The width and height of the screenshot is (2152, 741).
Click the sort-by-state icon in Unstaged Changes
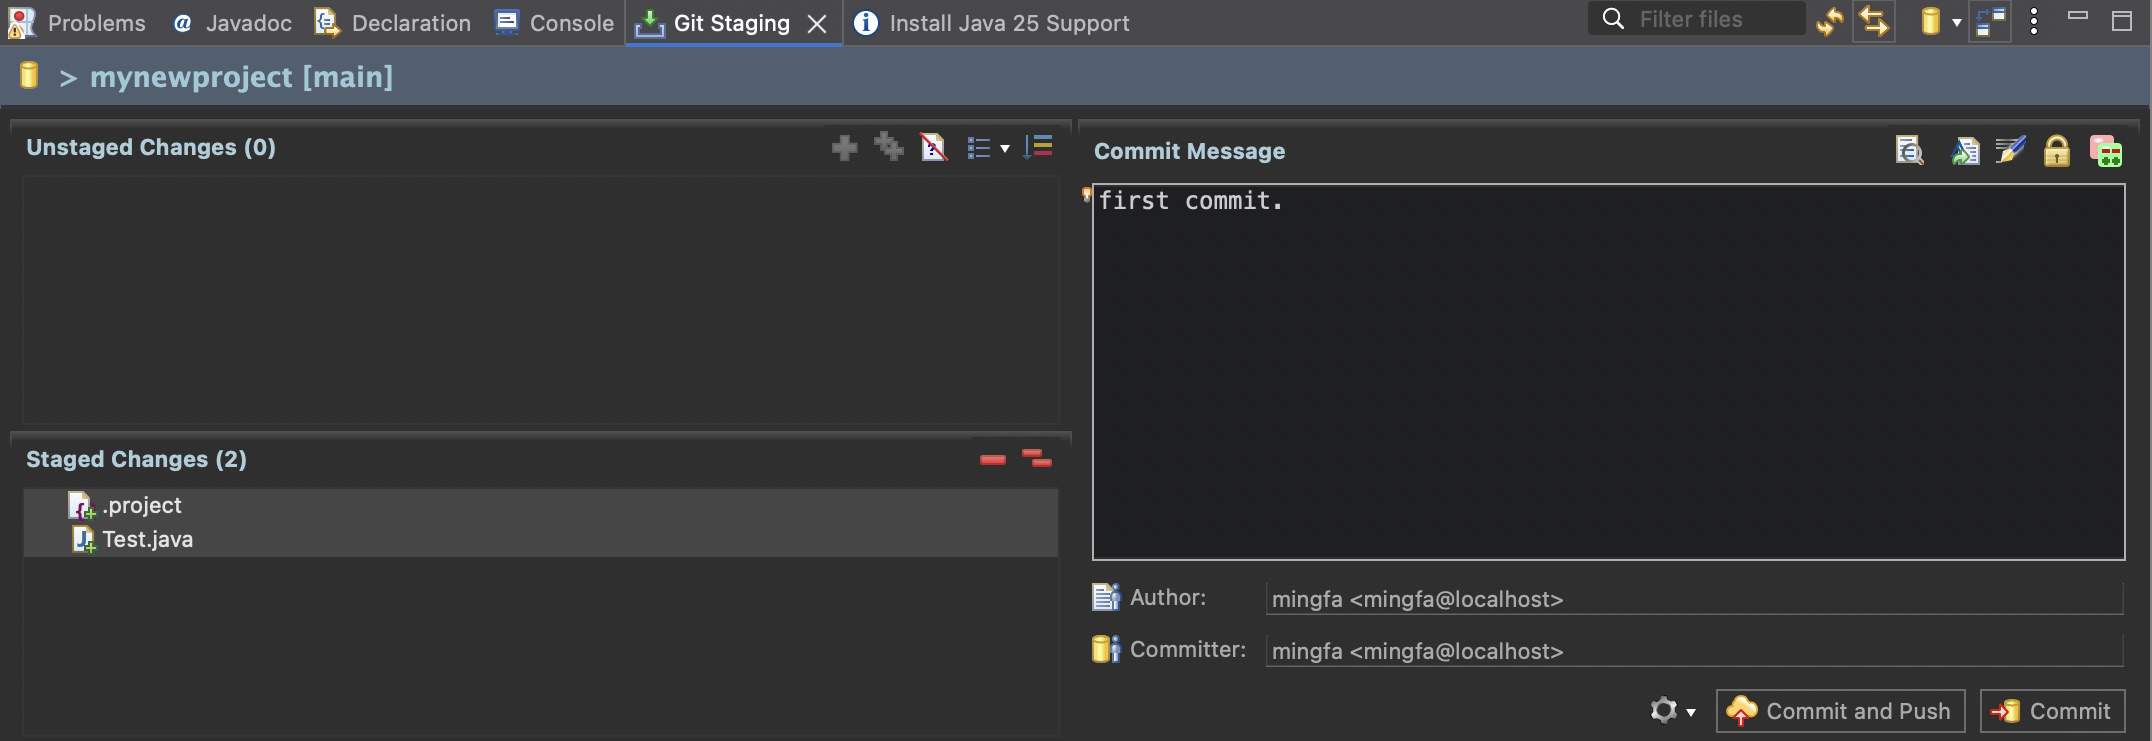(x=1039, y=148)
